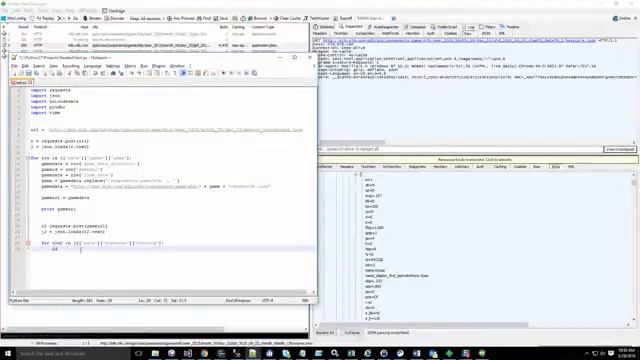Click the response body is encoded notice bar
The image size is (640, 360).
pyautogui.click(x=475, y=160)
